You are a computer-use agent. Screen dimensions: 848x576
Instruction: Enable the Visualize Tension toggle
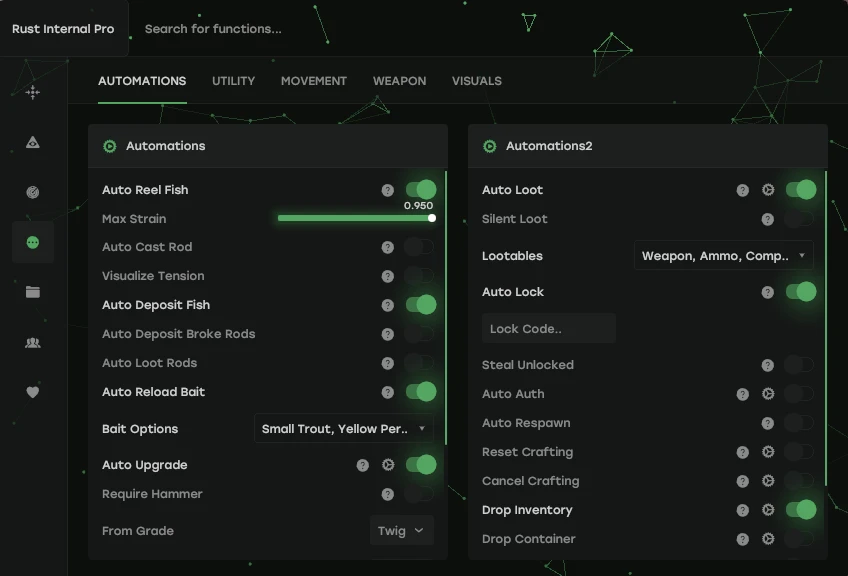pyautogui.click(x=420, y=276)
